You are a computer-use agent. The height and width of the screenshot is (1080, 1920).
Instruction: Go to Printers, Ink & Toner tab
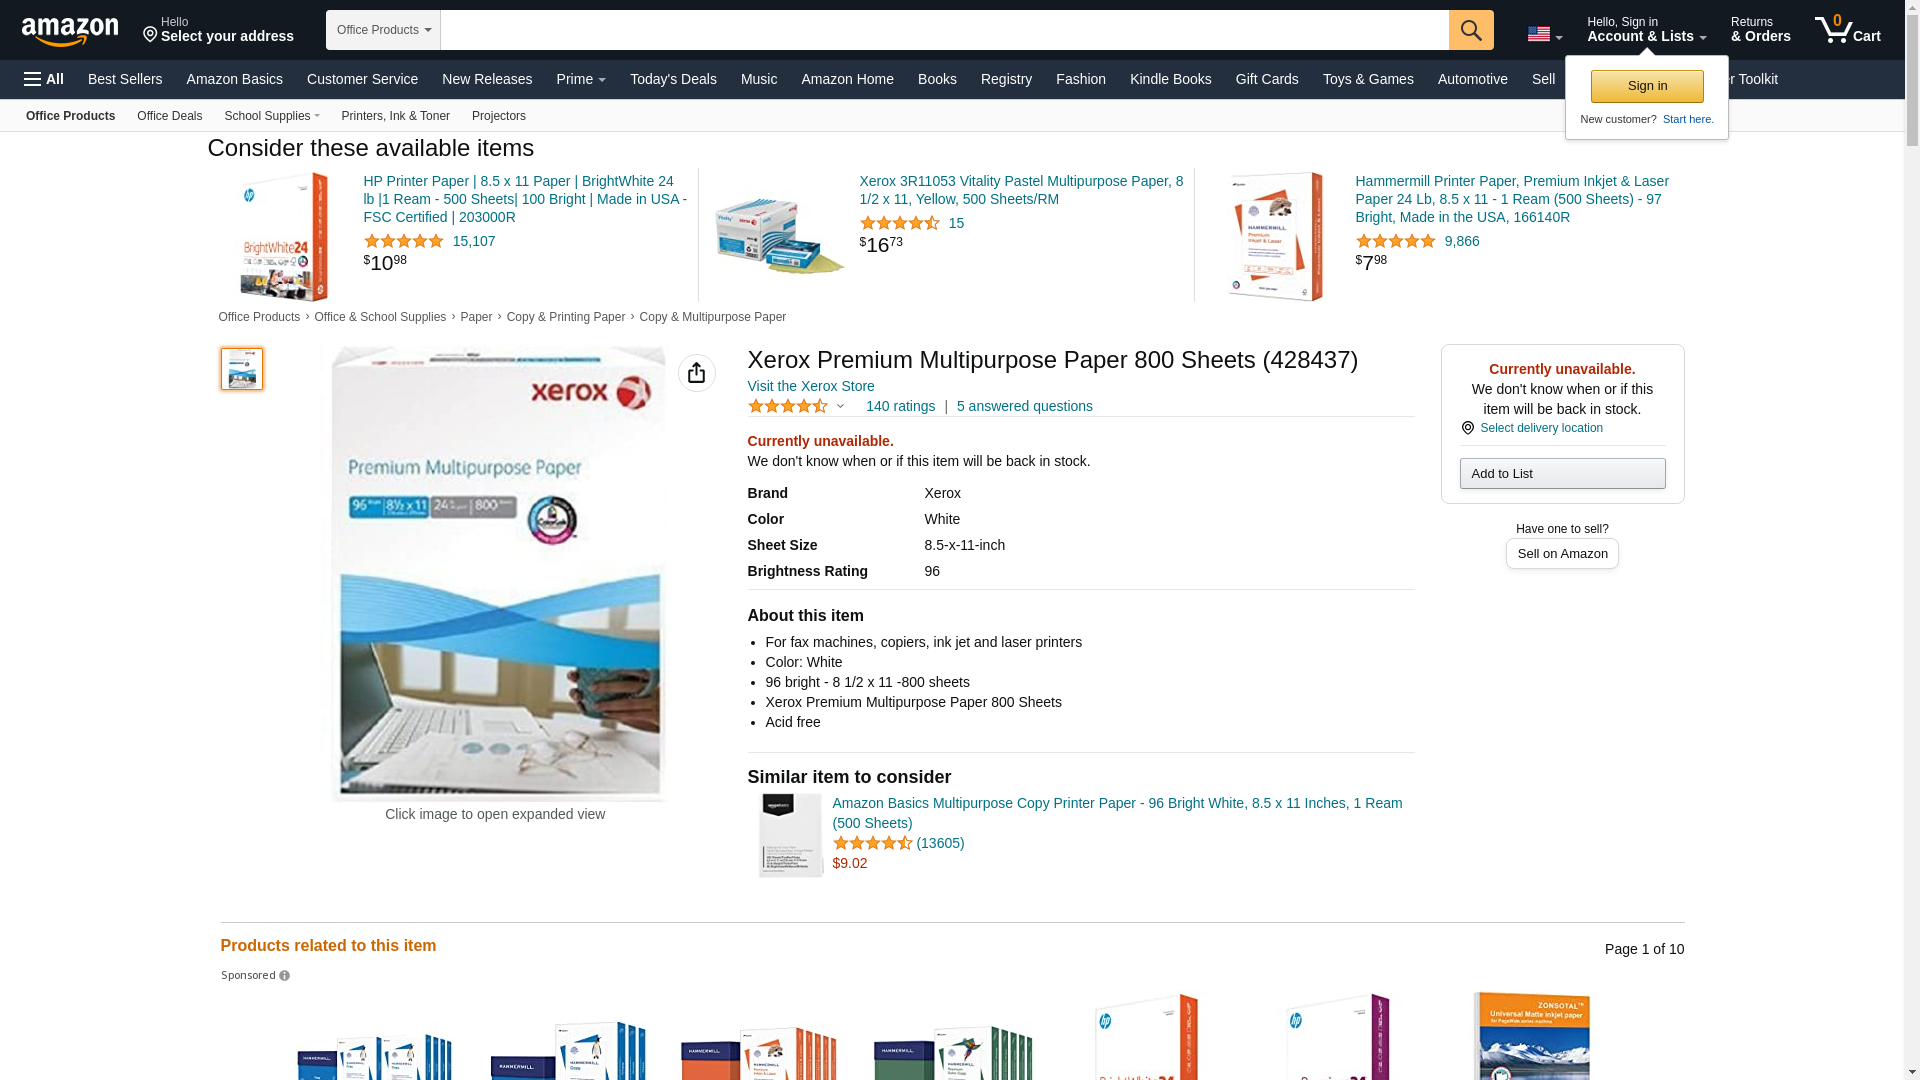pyautogui.click(x=395, y=116)
